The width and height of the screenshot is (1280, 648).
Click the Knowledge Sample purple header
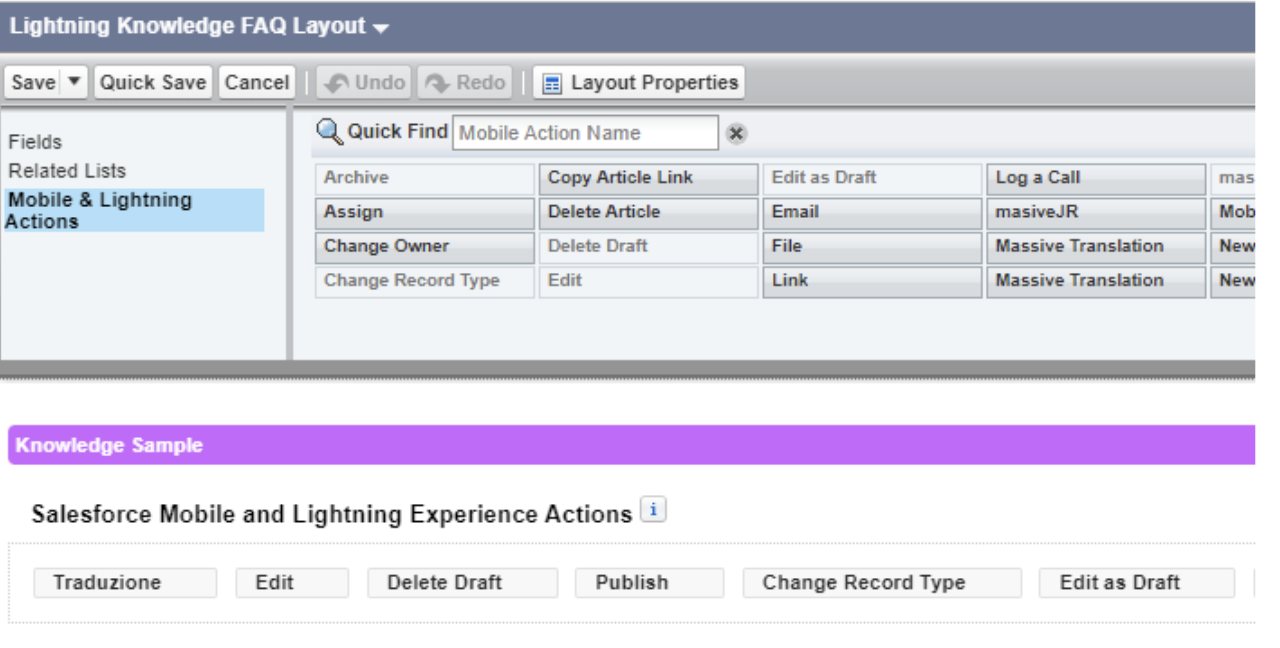click(631, 445)
